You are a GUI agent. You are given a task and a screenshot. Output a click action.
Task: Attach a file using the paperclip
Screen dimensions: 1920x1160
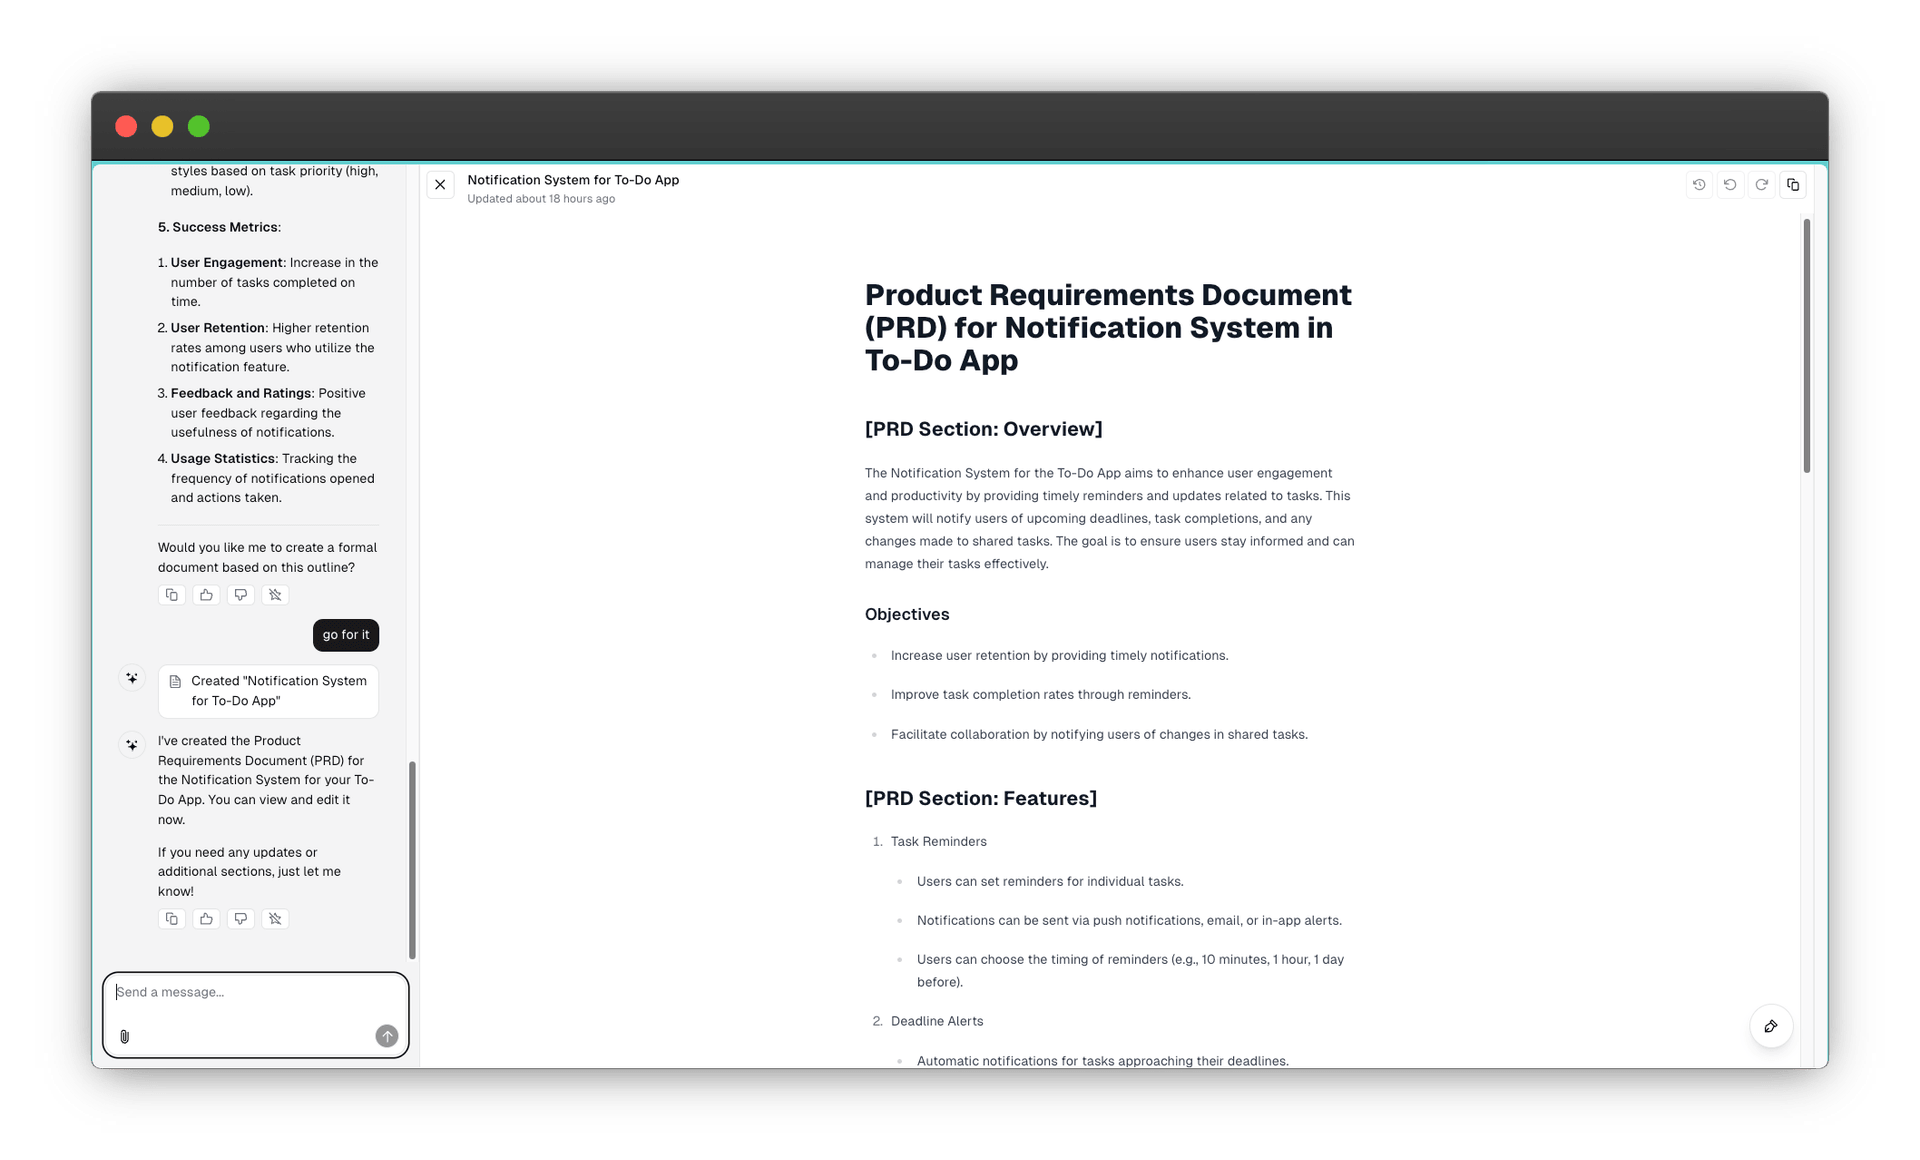click(124, 1036)
